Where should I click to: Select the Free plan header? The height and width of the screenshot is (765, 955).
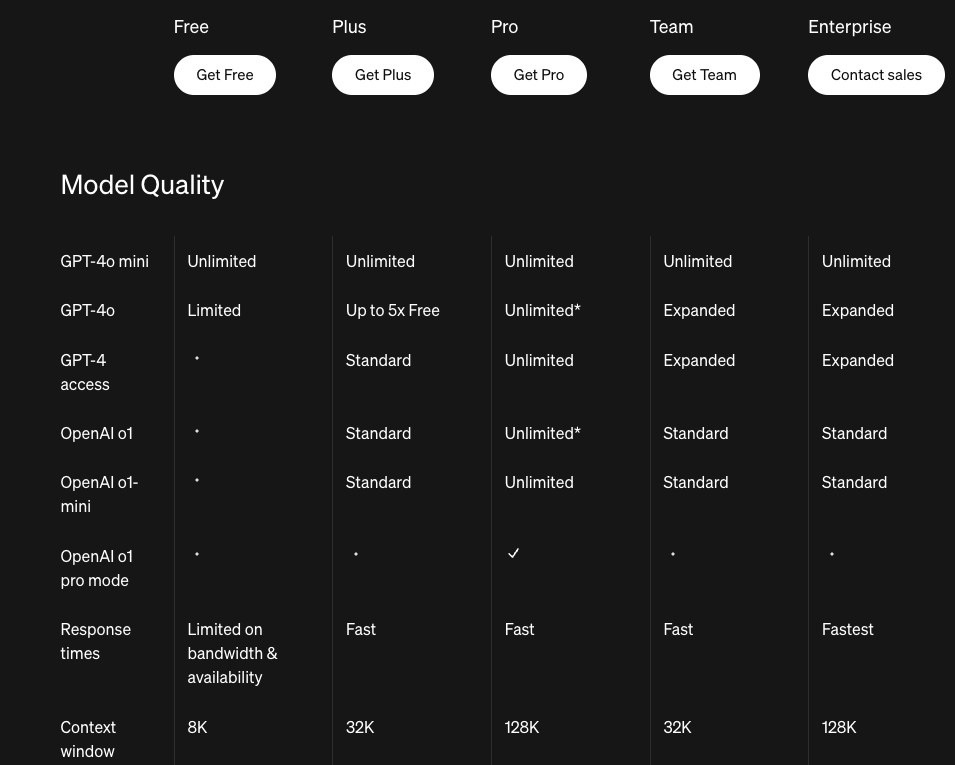[191, 27]
